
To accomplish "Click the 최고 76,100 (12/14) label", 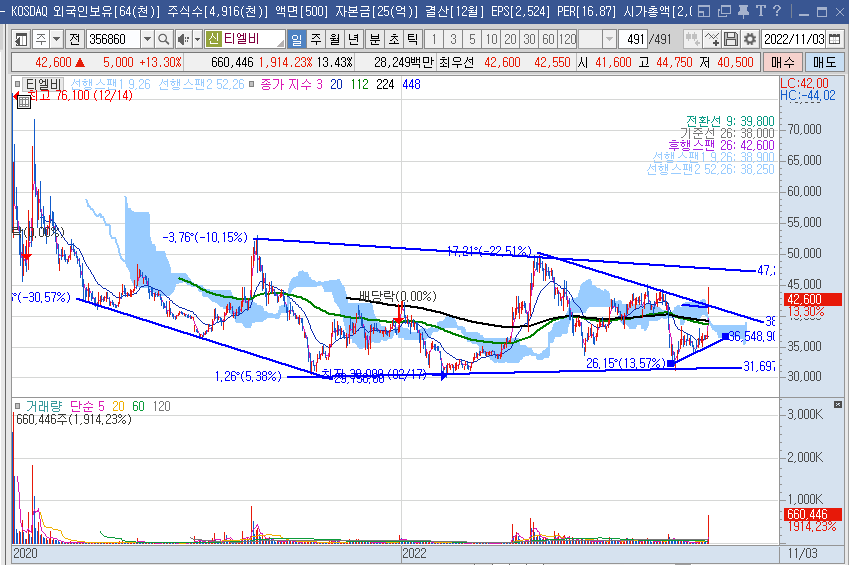I will 80,95.
